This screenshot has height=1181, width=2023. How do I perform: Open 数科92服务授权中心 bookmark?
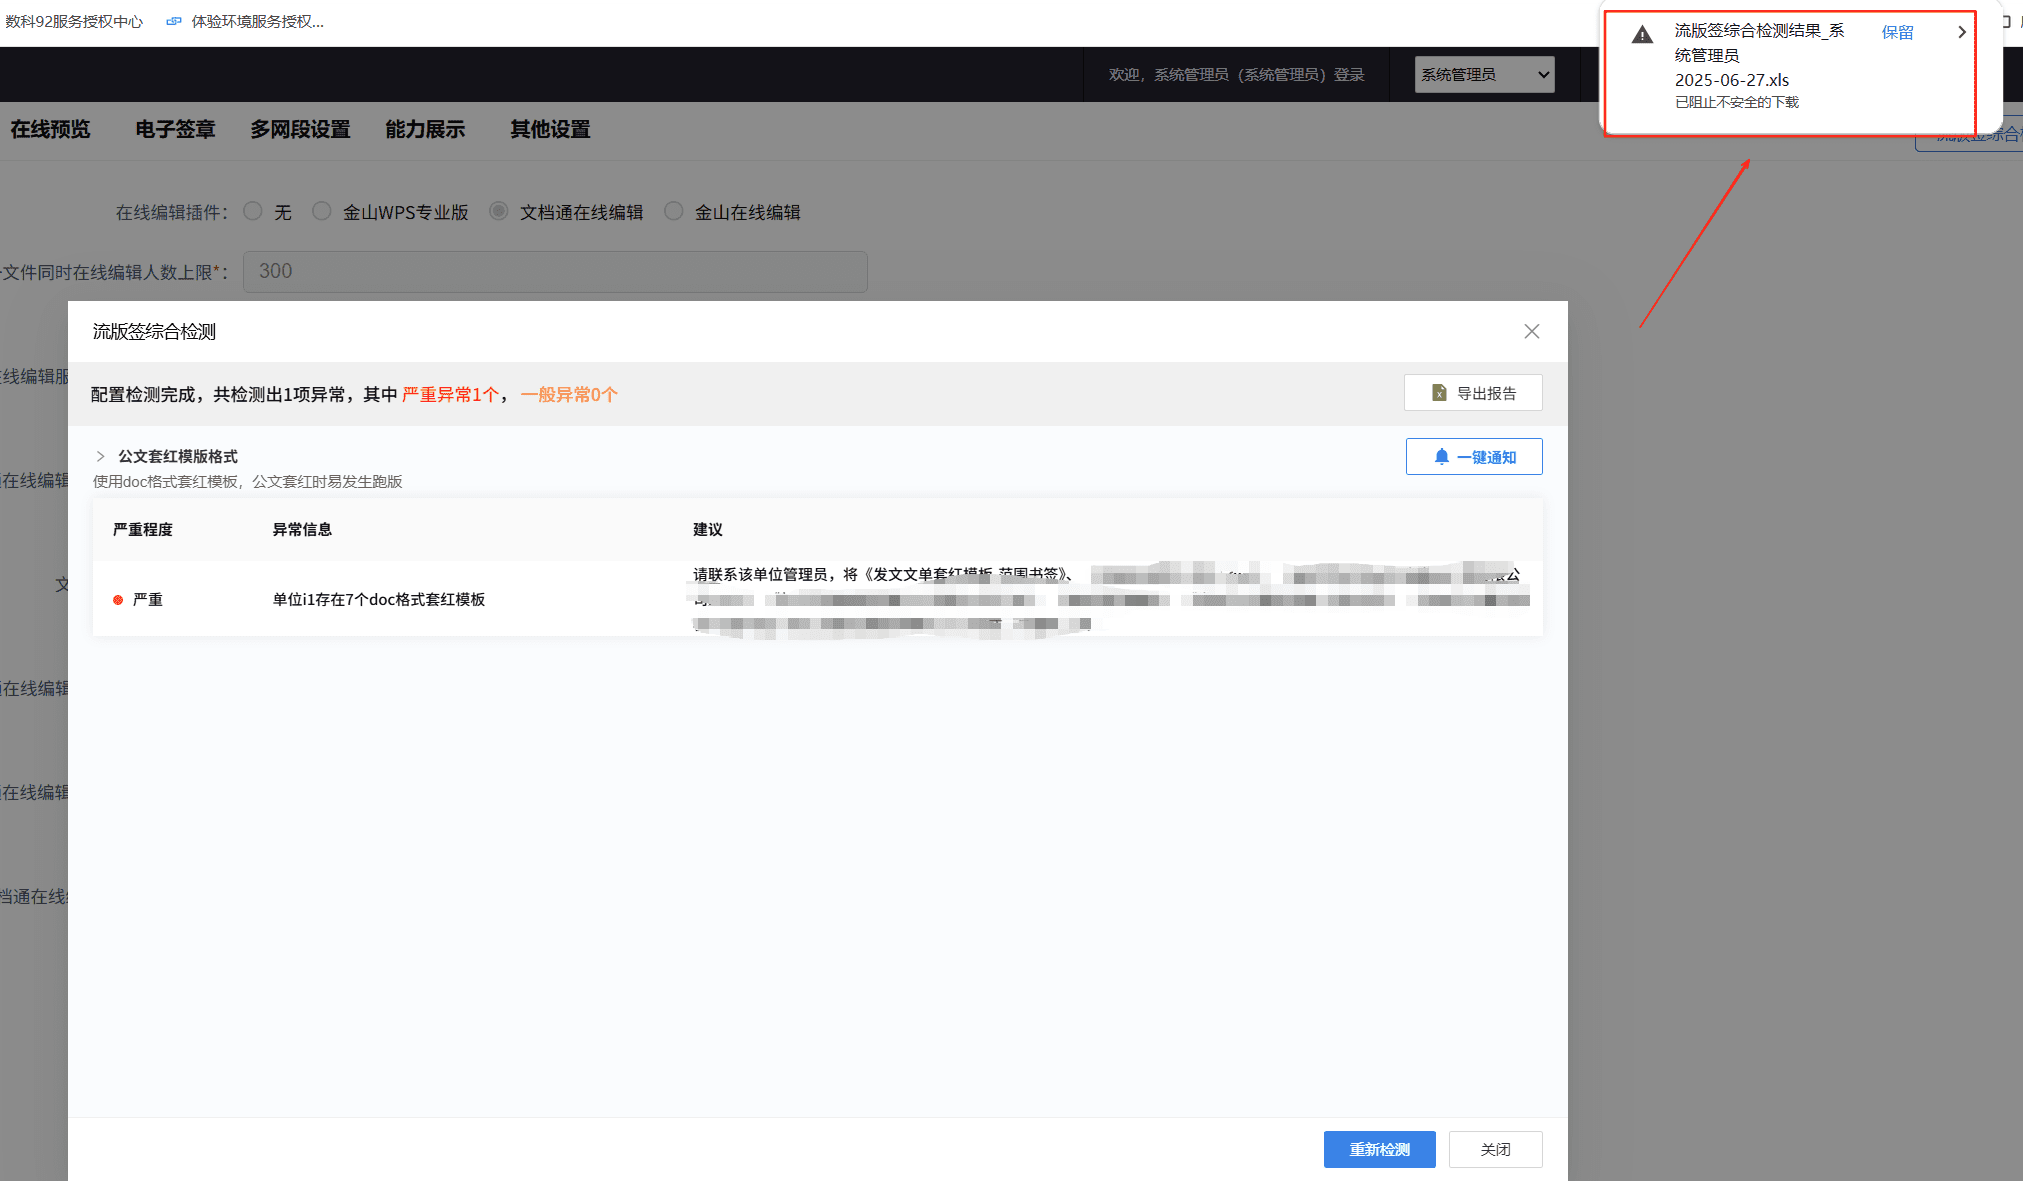(74, 21)
